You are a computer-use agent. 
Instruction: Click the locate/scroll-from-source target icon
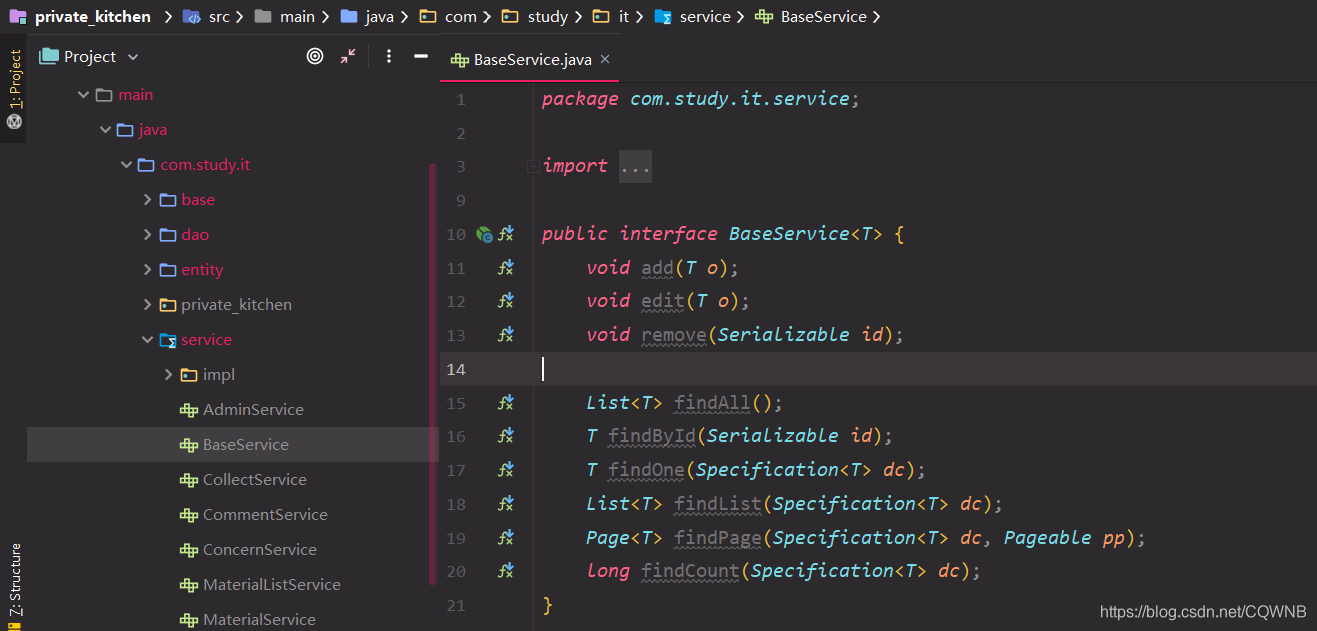315,57
